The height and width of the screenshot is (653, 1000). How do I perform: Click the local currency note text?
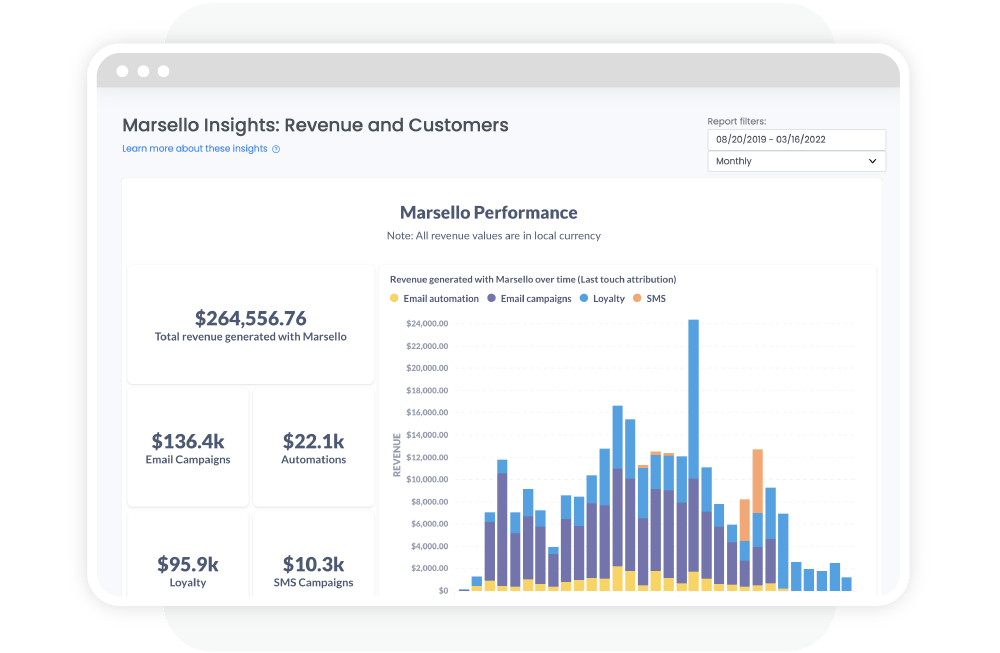[x=494, y=236]
